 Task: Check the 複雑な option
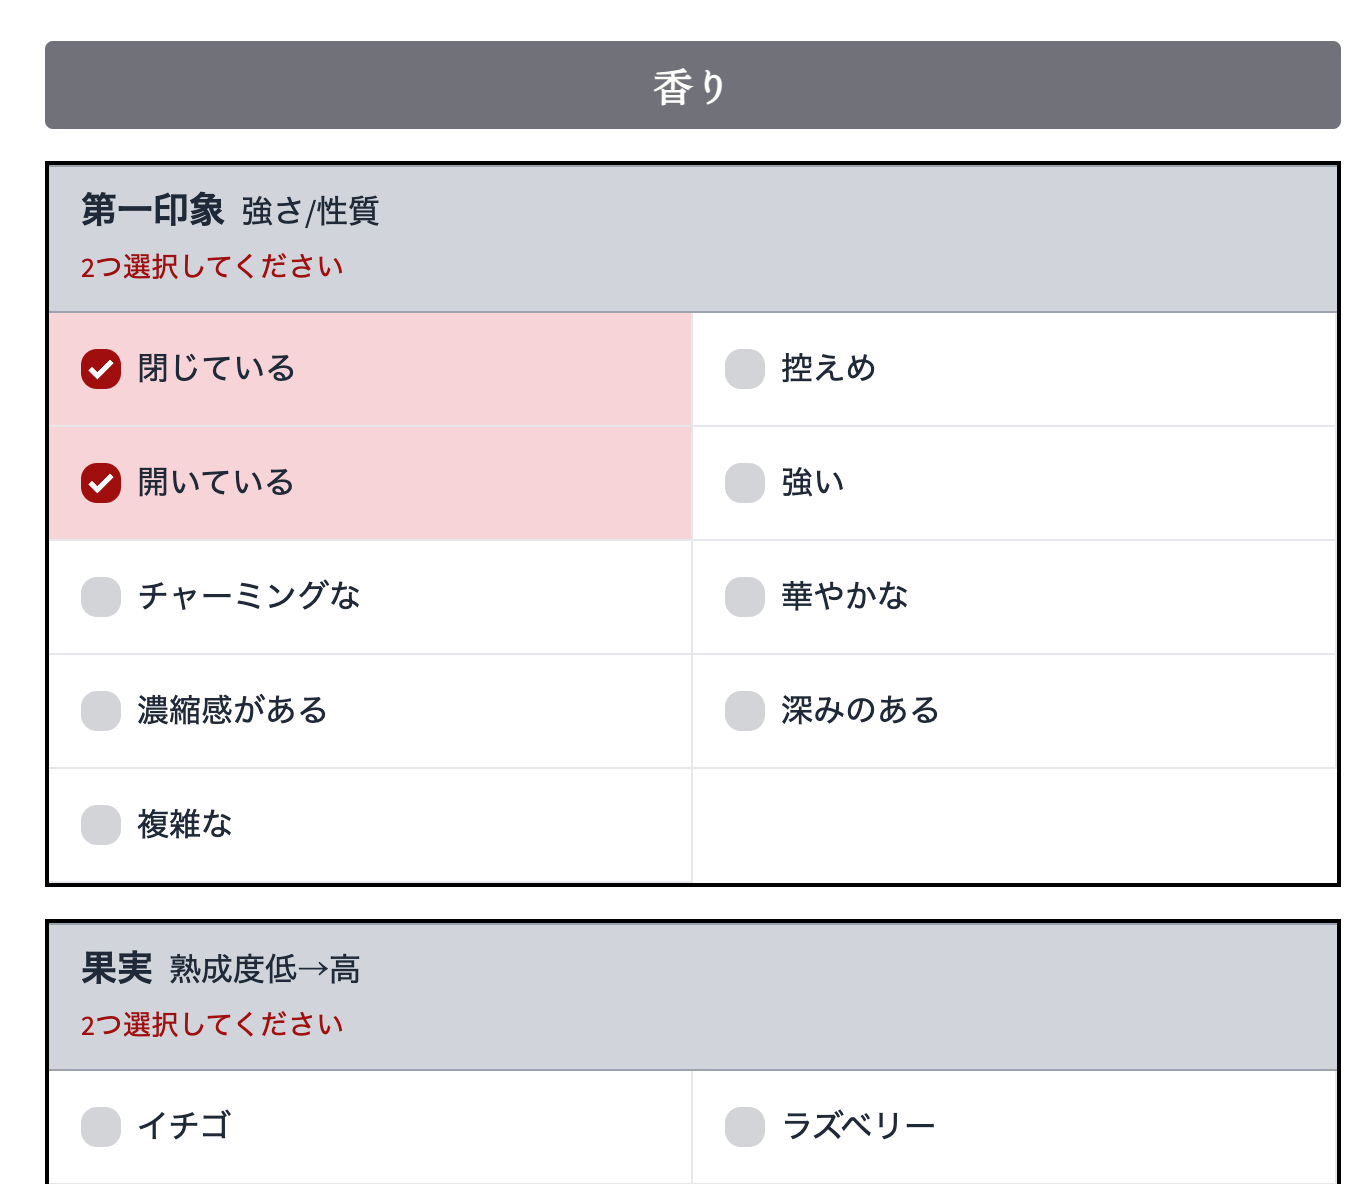pos(184,824)
